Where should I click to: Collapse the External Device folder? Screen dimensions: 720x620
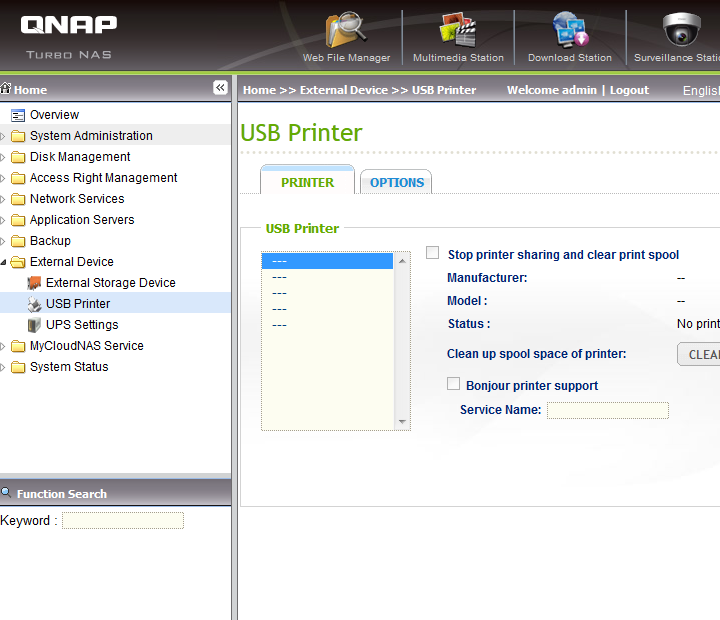[4, 262]
